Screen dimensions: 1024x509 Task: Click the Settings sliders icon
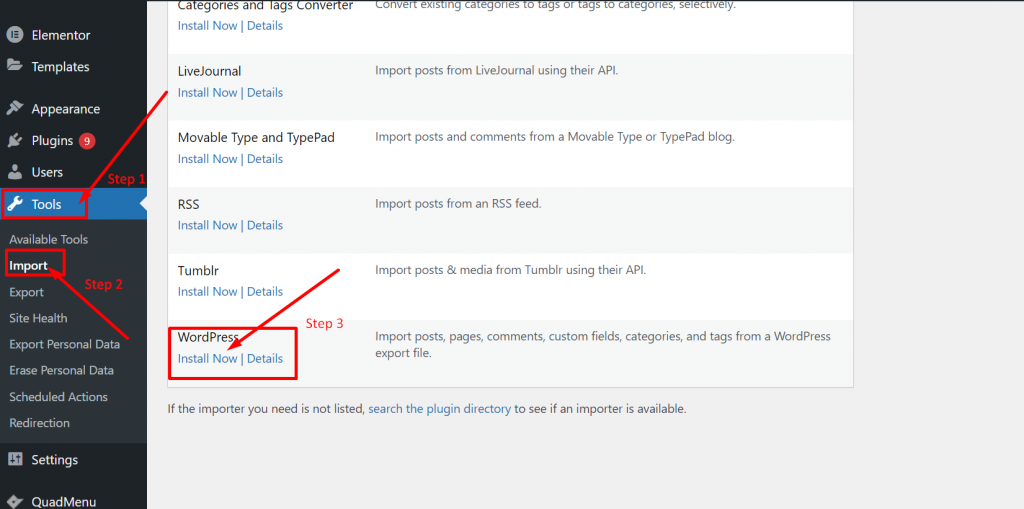[x=15, y=460]
